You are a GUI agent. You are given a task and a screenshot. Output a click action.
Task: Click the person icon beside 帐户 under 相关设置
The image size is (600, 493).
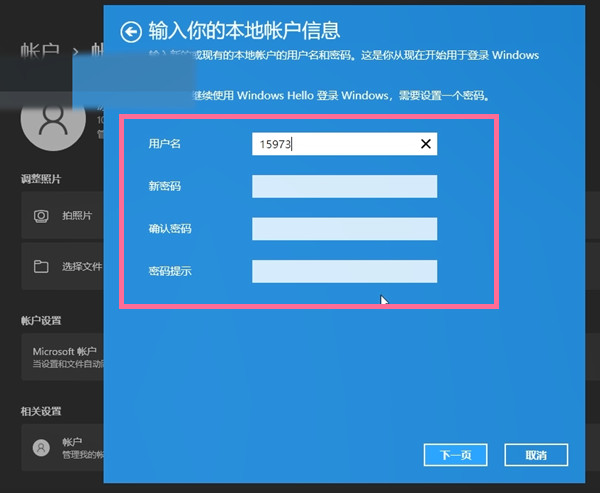(41, 447)
